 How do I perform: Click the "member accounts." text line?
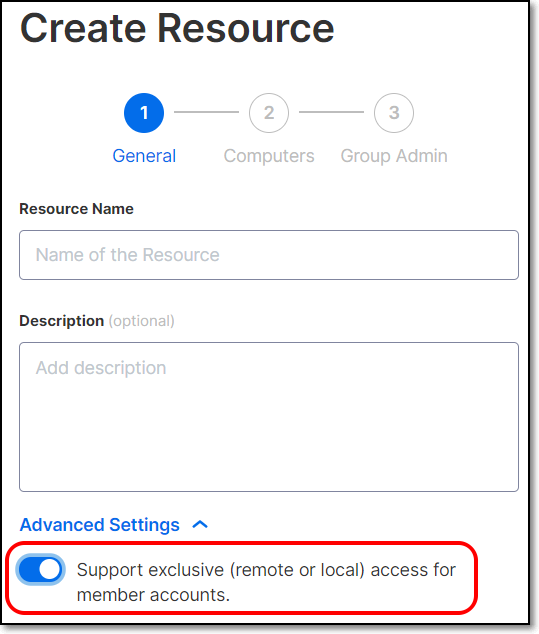[x=153, y=595]
